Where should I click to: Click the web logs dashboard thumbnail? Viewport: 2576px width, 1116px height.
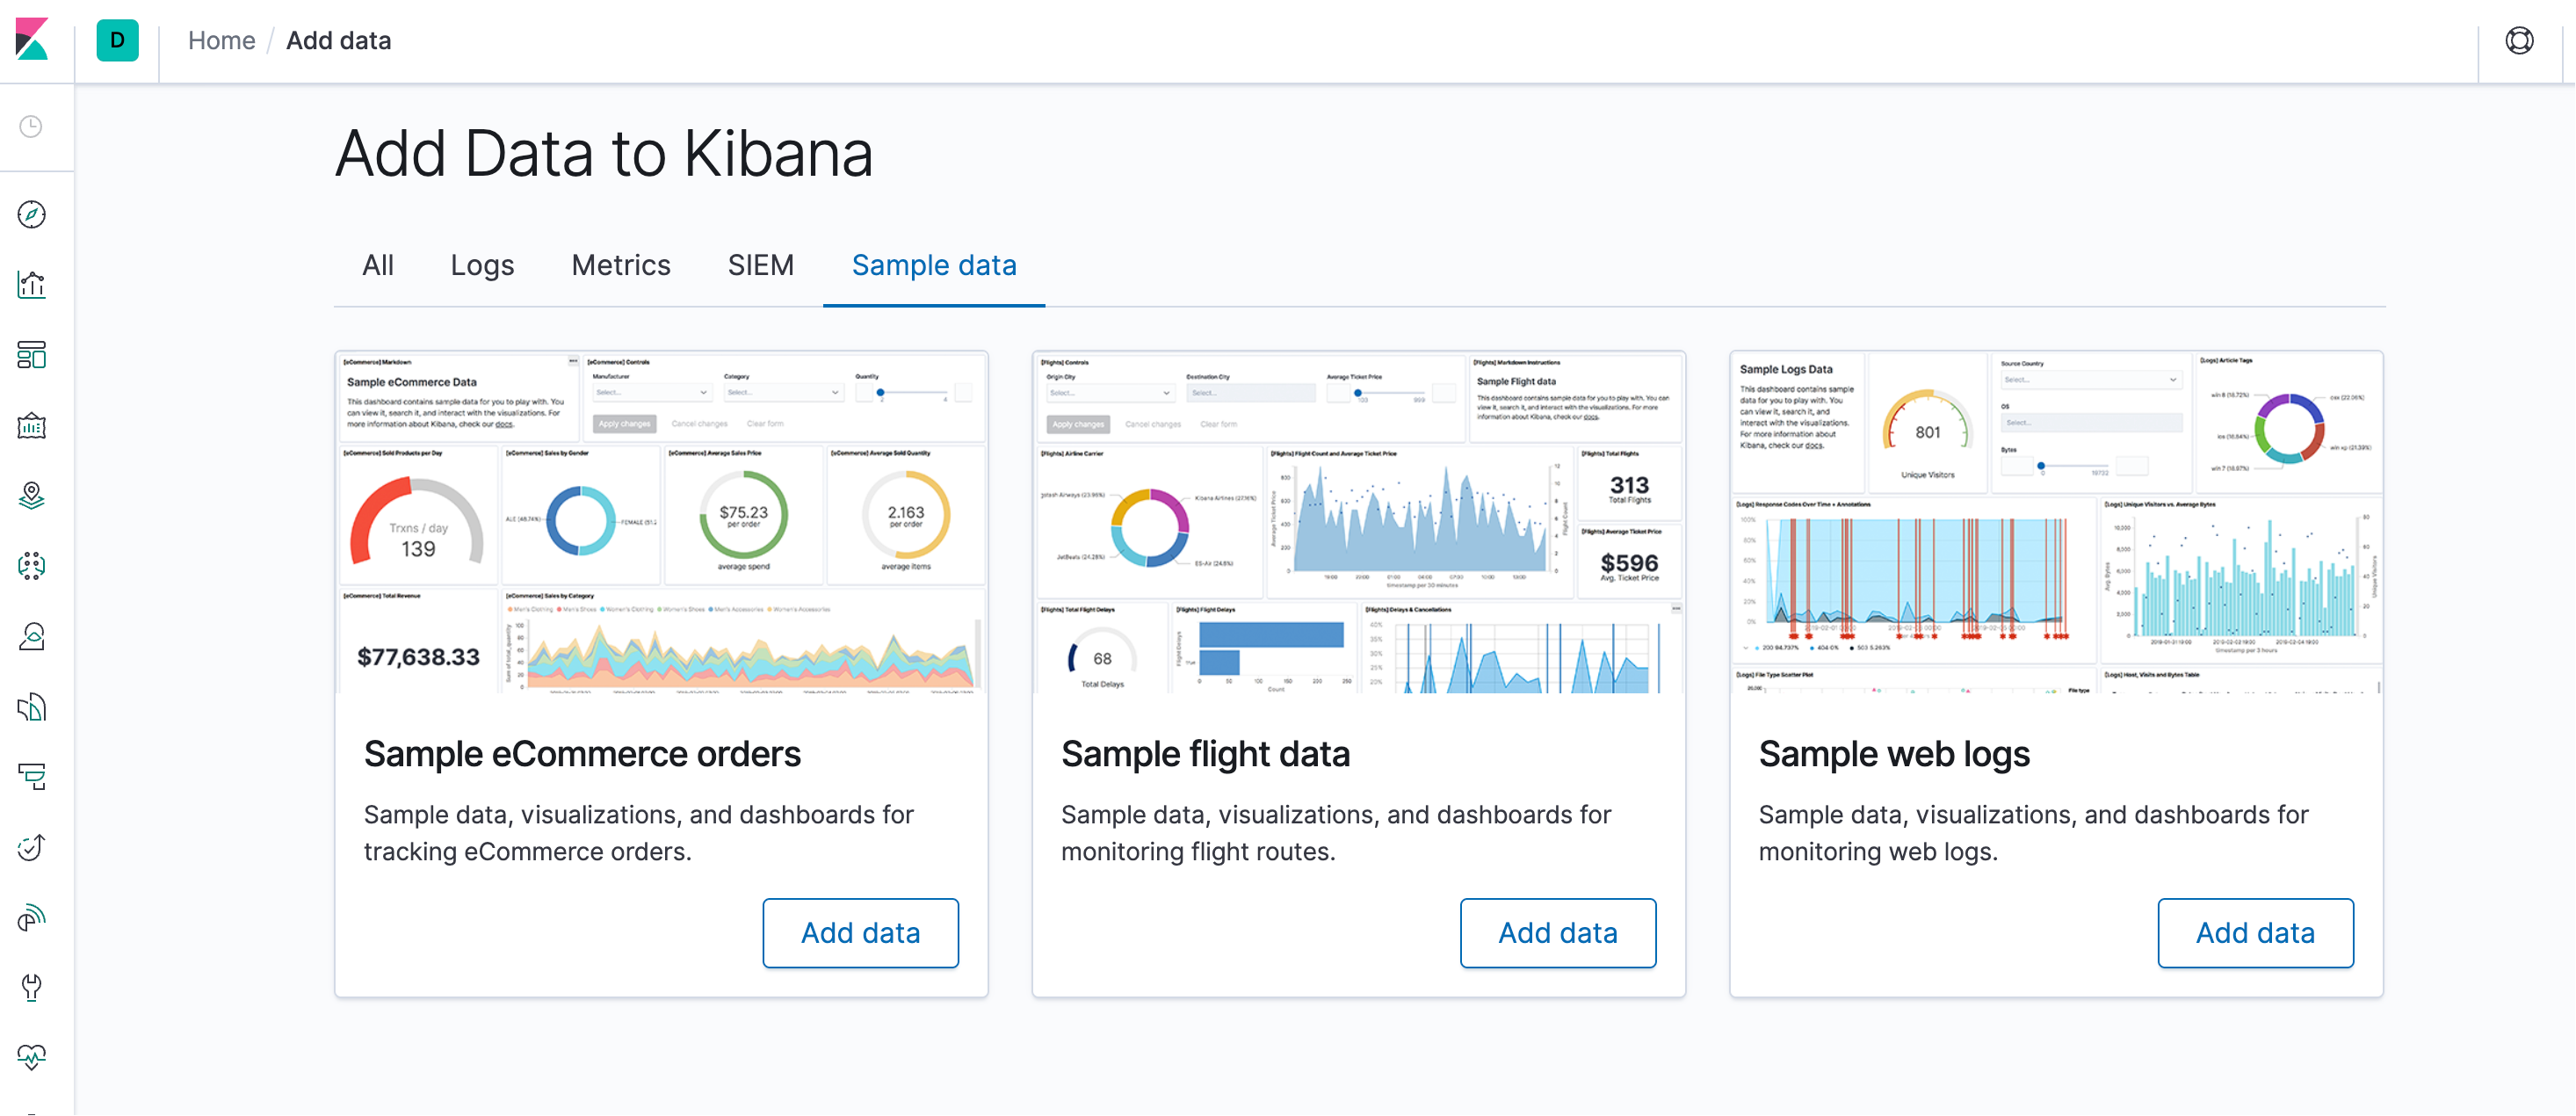[2057, 522]
